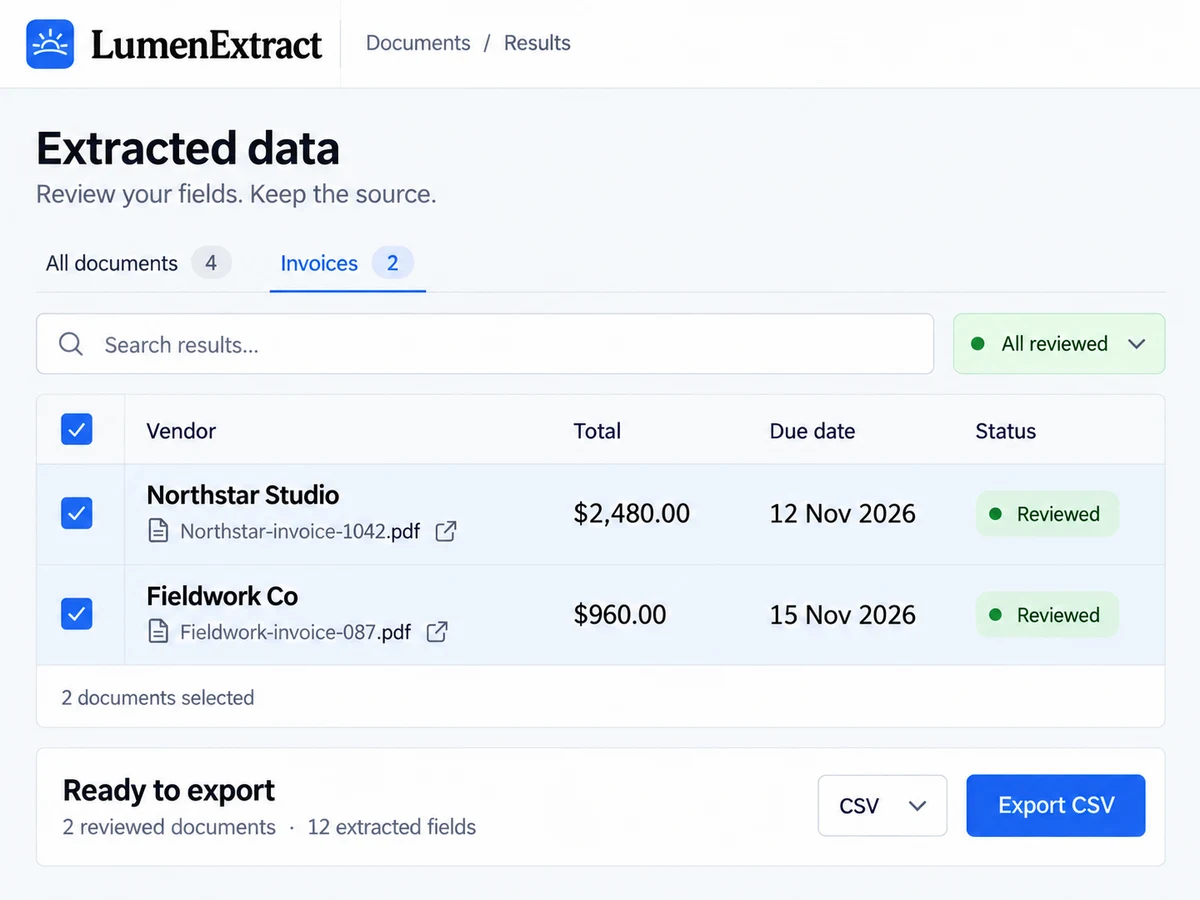Select the Invoices tab
Screen dimensions: 1200x900
[x=347, y=263]
